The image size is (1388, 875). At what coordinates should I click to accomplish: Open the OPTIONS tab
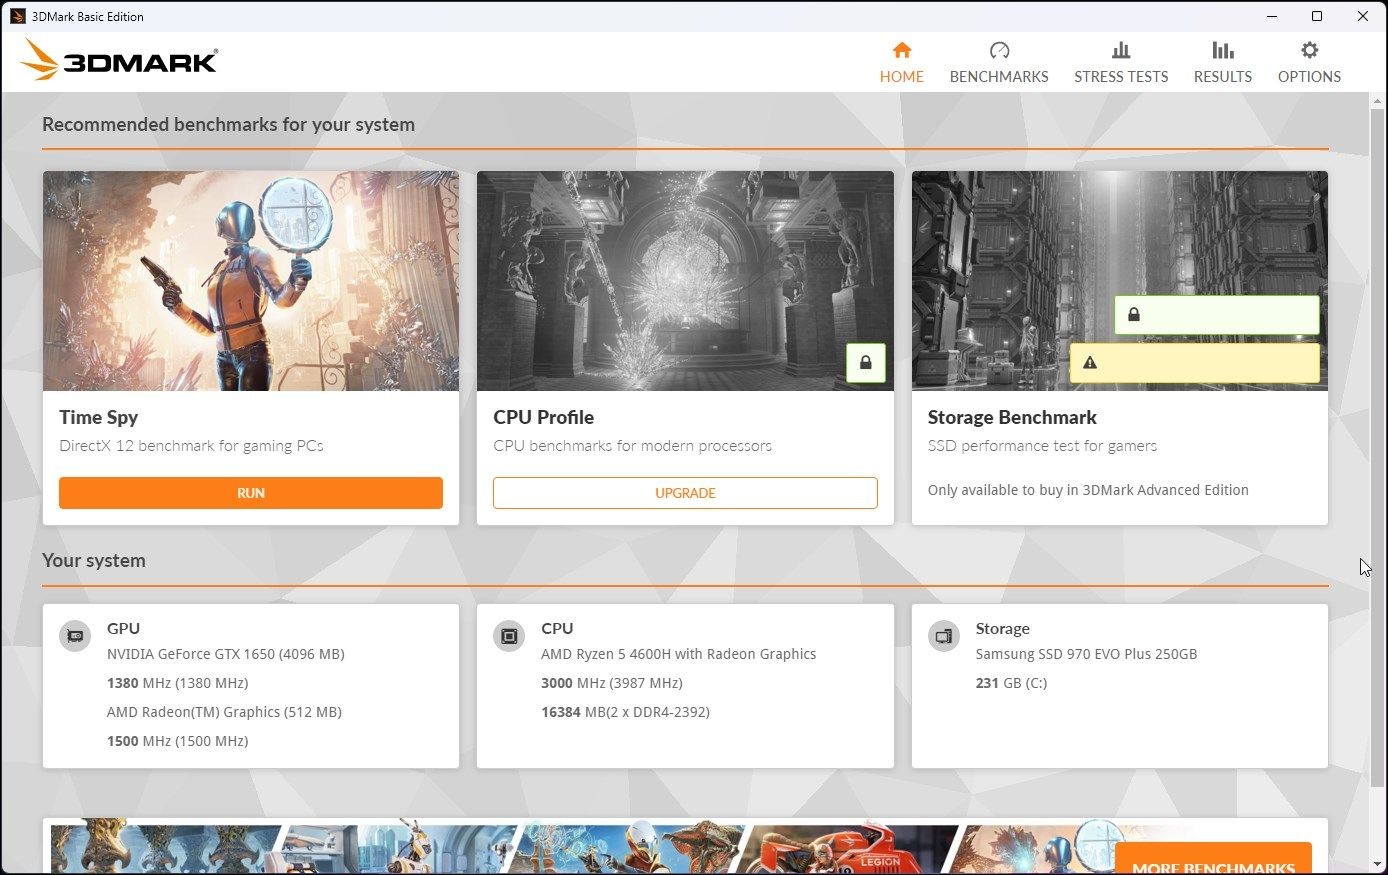(x=1309, y=62)
